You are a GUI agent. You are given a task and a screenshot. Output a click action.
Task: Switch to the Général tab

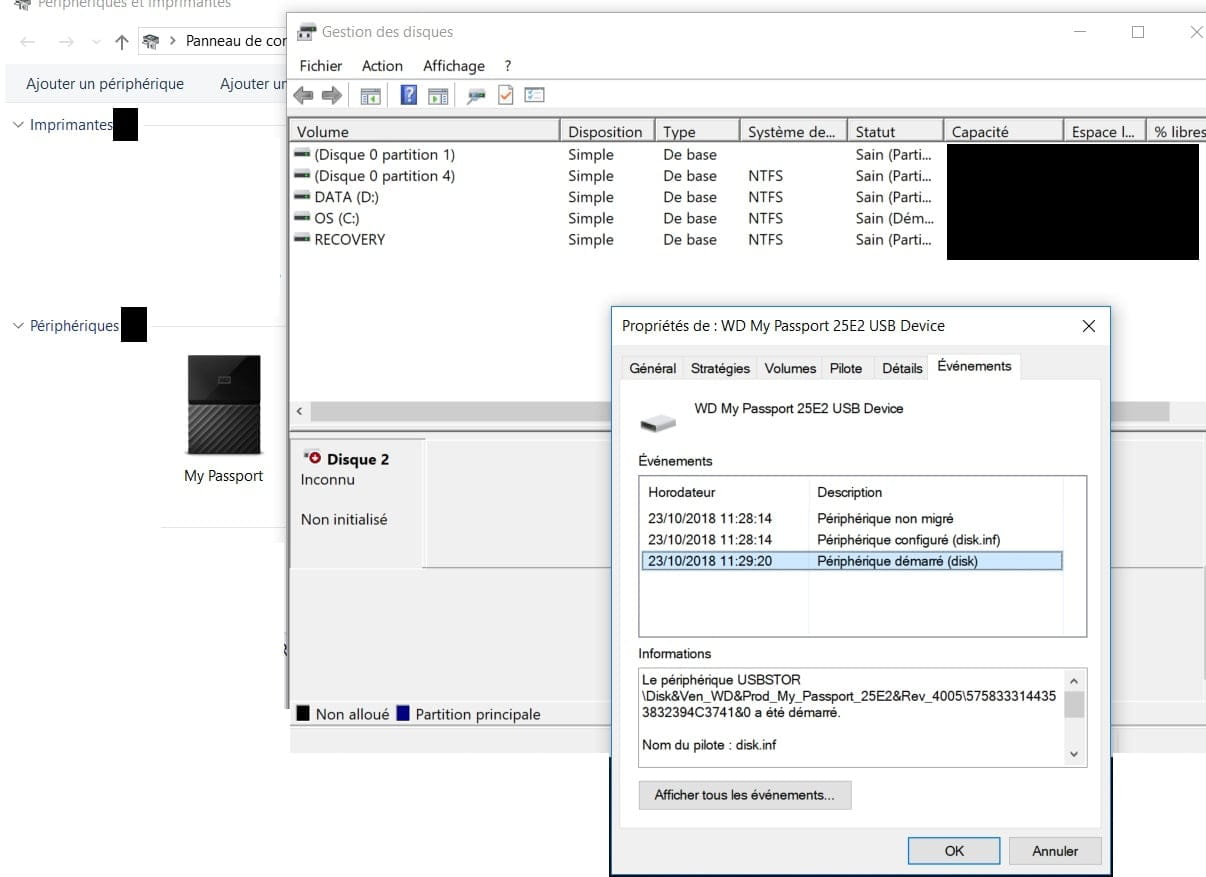[x=653, y=368]
